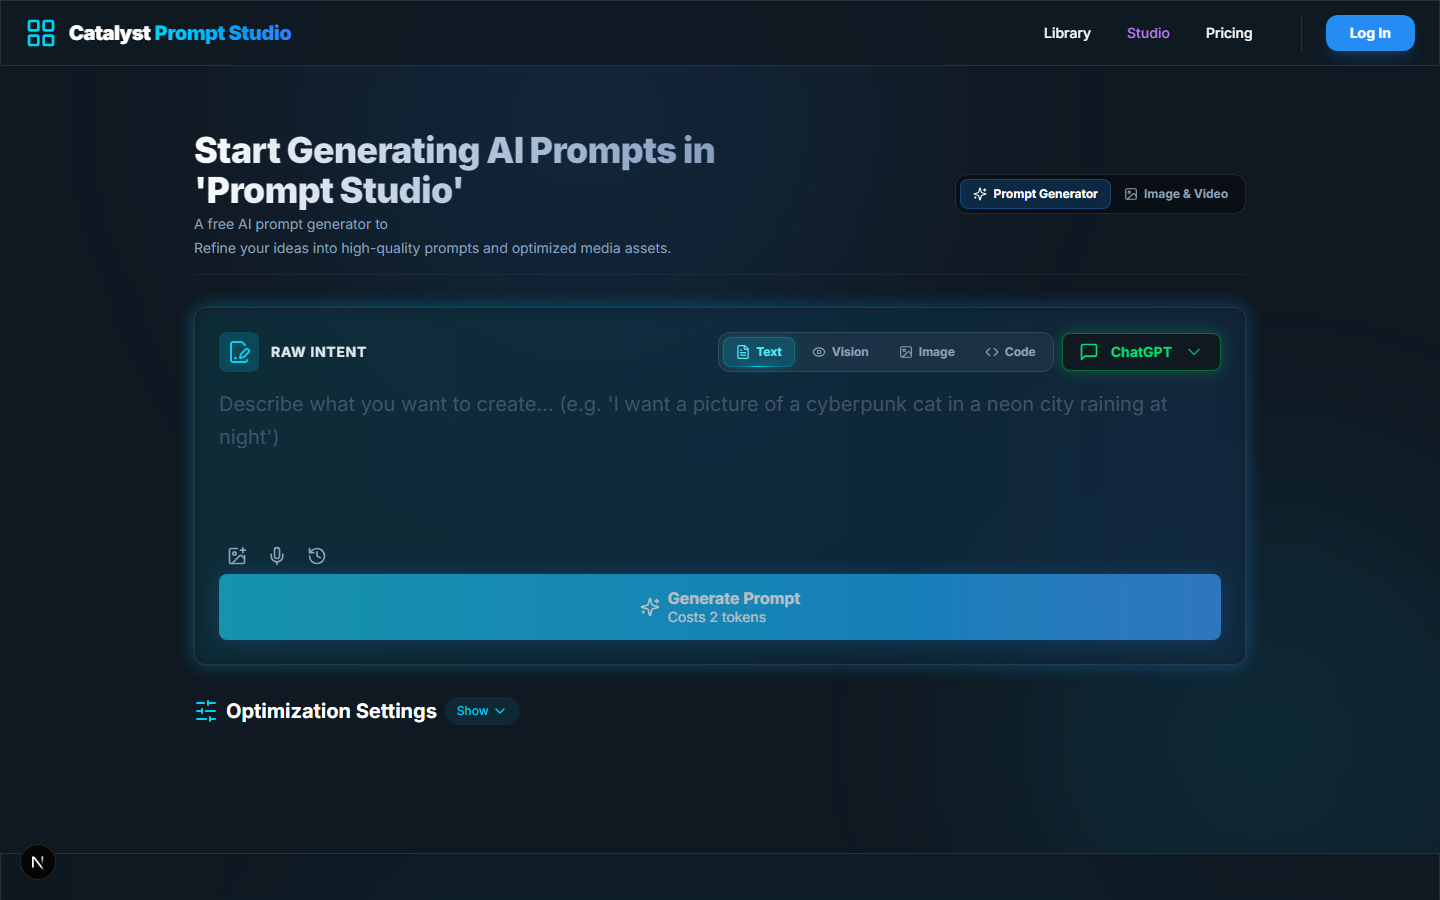
Task: Switch to Image & Video mode
Action: pyautogui.click(x=1176, y=194)
